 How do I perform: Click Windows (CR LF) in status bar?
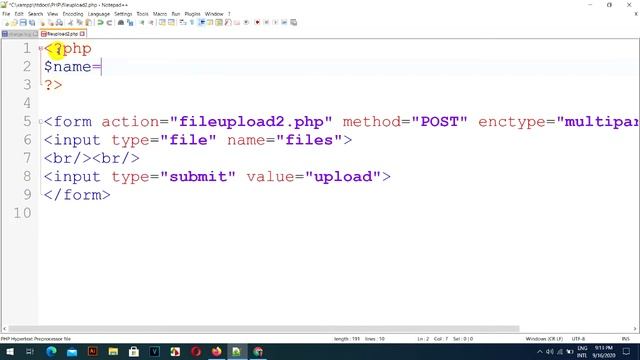coord(544,339)
